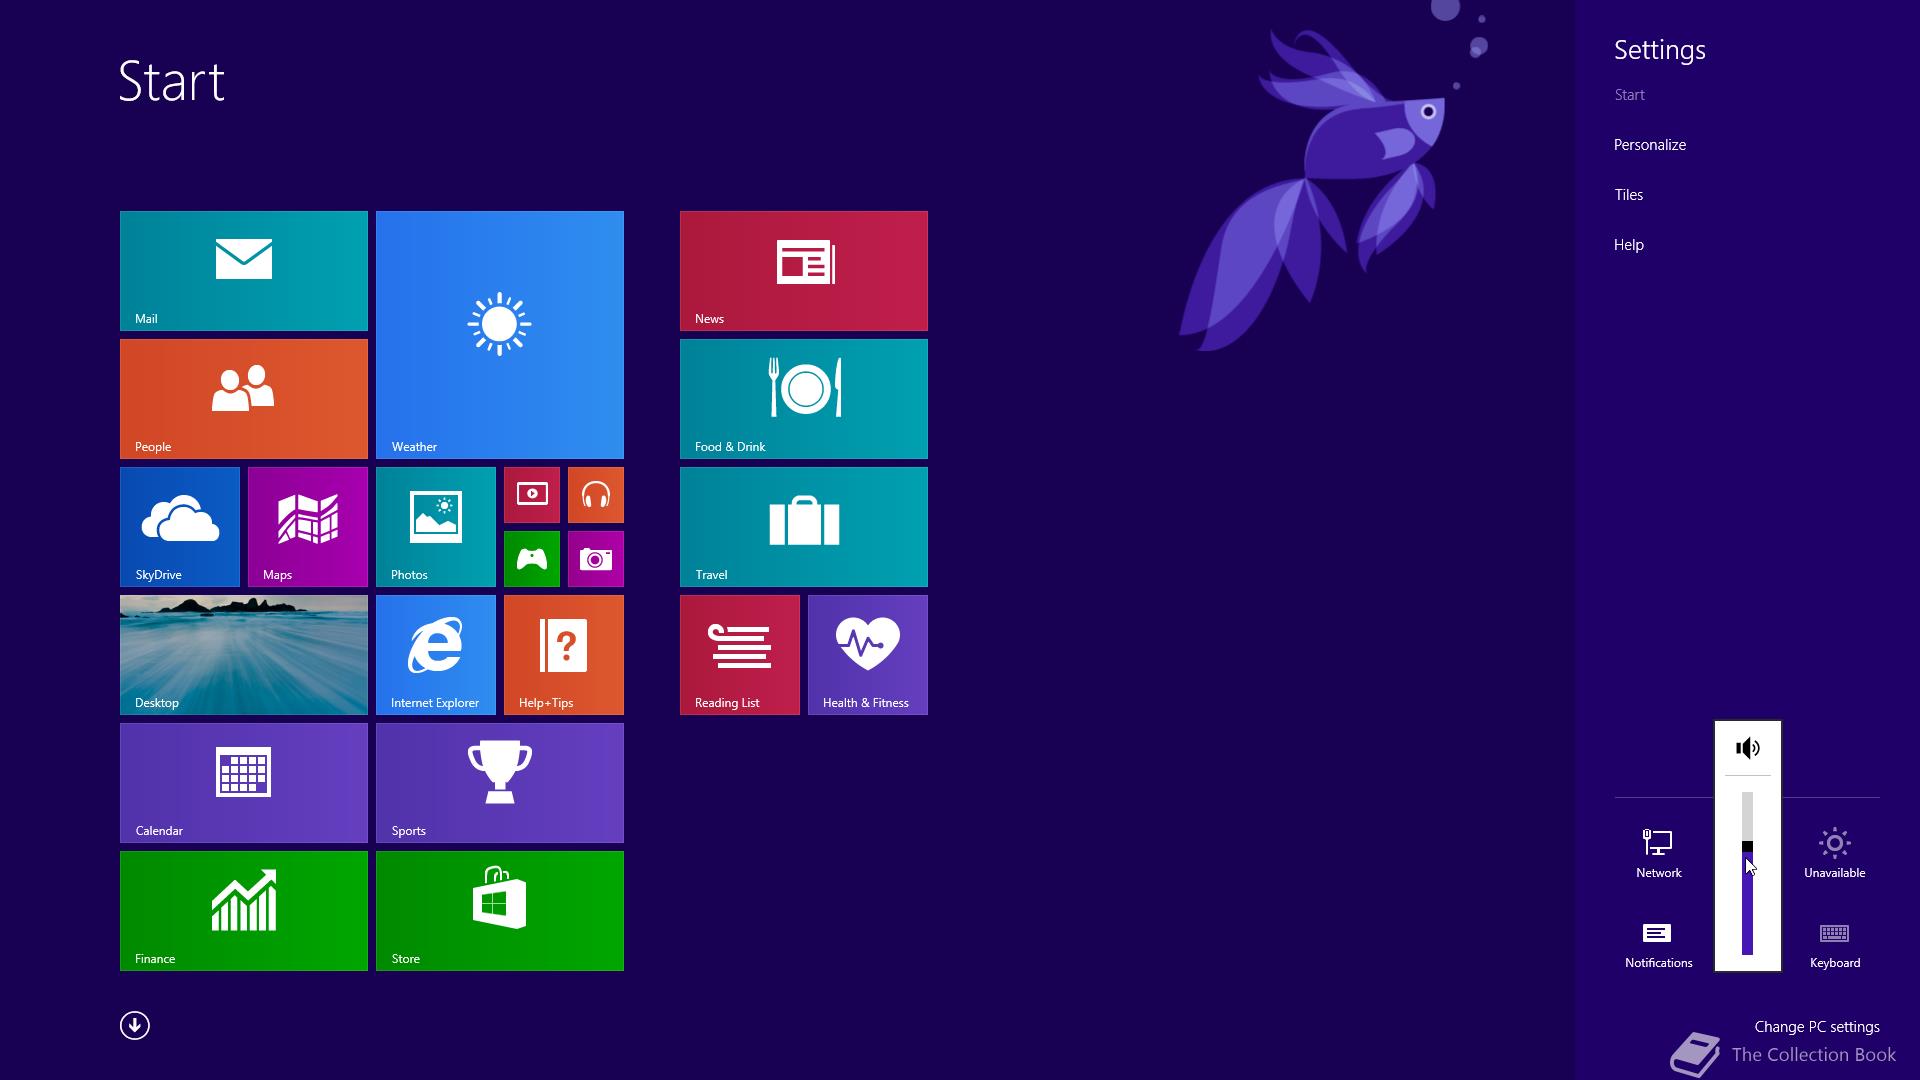Open the Sports tile
Screen dimensions: 1920x1080
tap(500, 783)
